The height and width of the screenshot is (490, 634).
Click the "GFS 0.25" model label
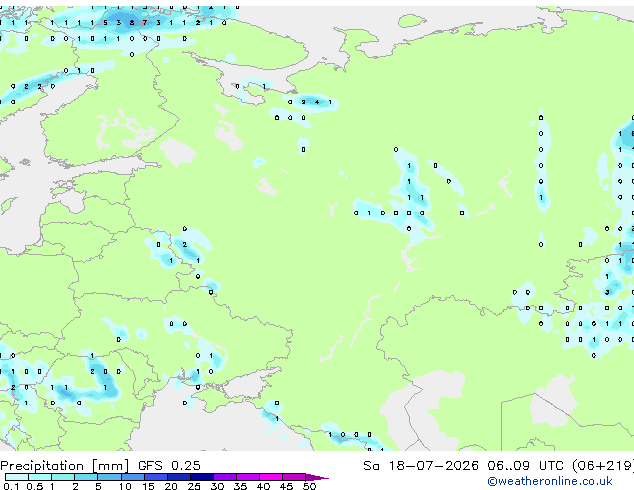pos(169,466)
